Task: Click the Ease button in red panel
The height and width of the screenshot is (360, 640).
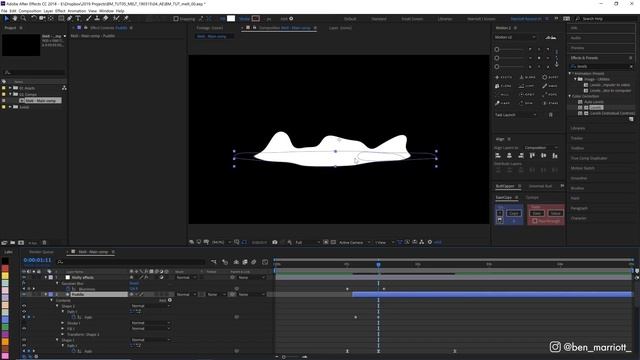Action: [537, 213]
